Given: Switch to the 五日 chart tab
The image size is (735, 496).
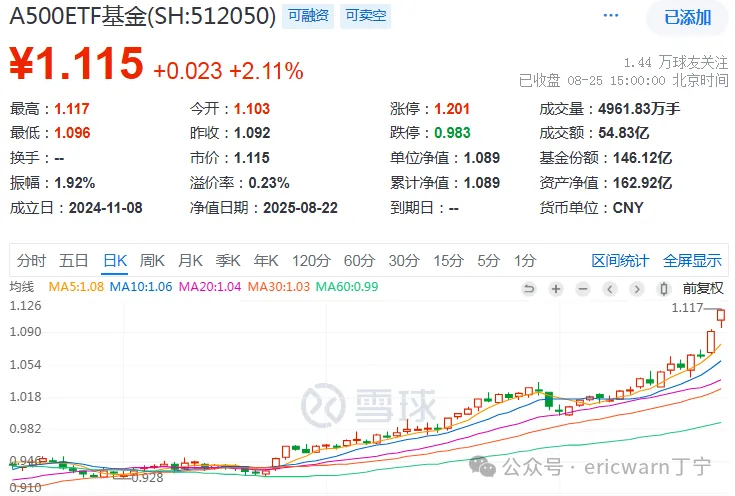Looking at the screenshot, I should 74,260.
